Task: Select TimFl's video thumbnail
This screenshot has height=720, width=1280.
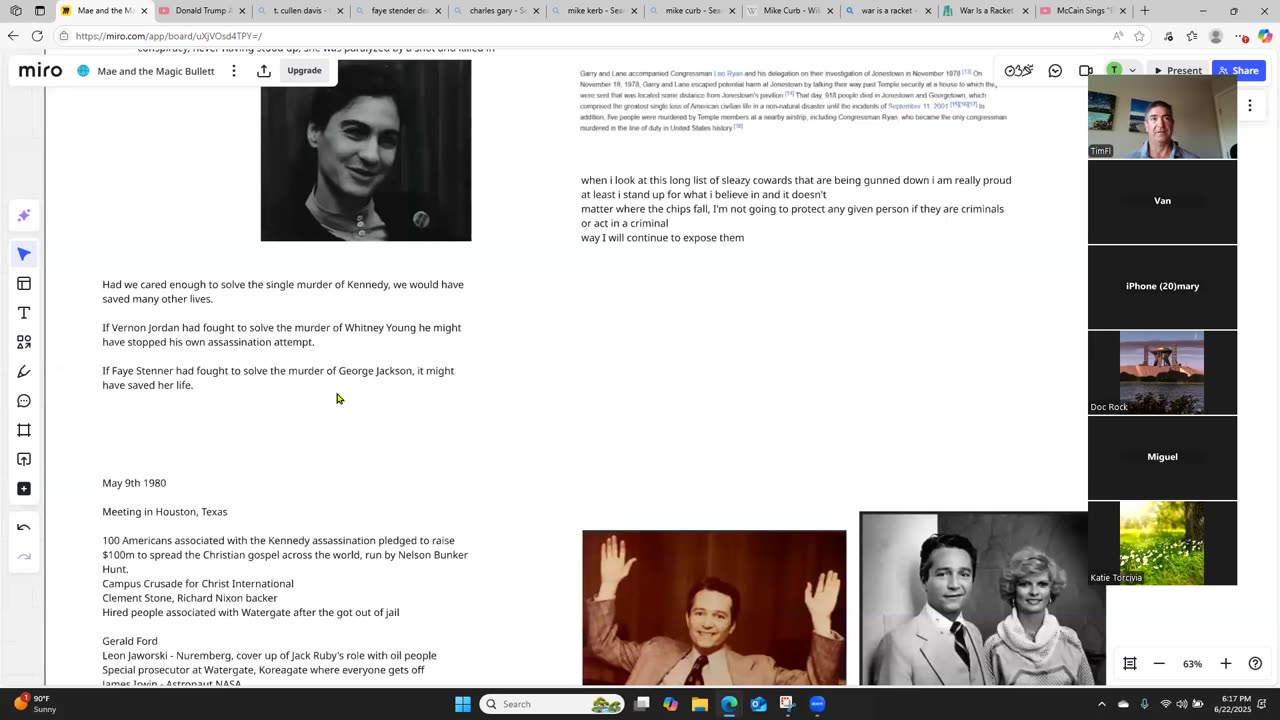Action: tap(1162, 117)
